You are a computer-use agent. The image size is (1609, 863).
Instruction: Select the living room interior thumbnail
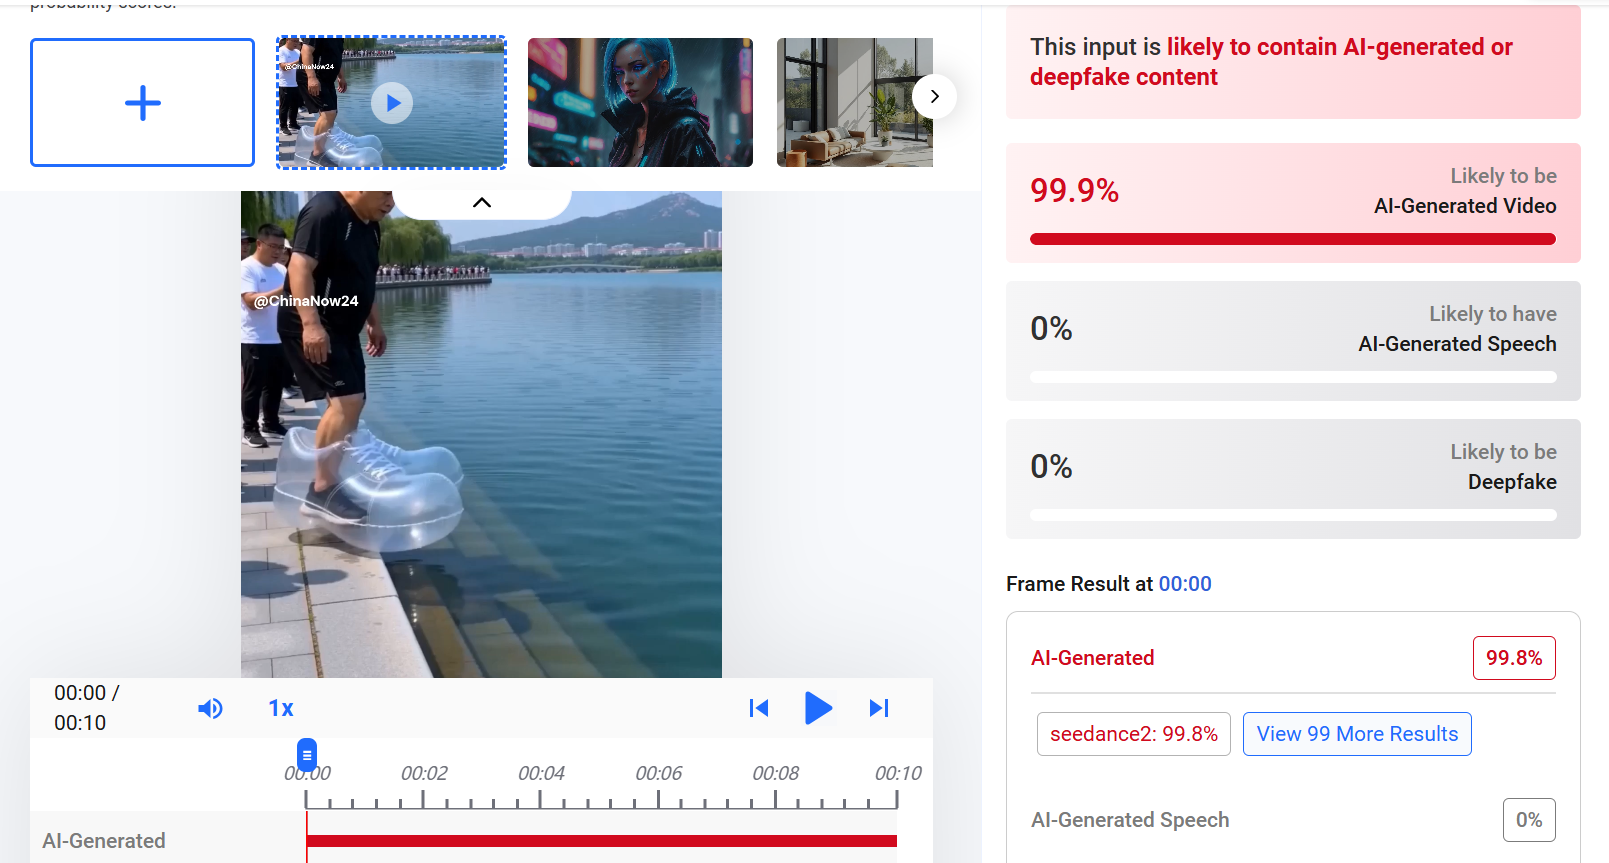pos(855,102)
